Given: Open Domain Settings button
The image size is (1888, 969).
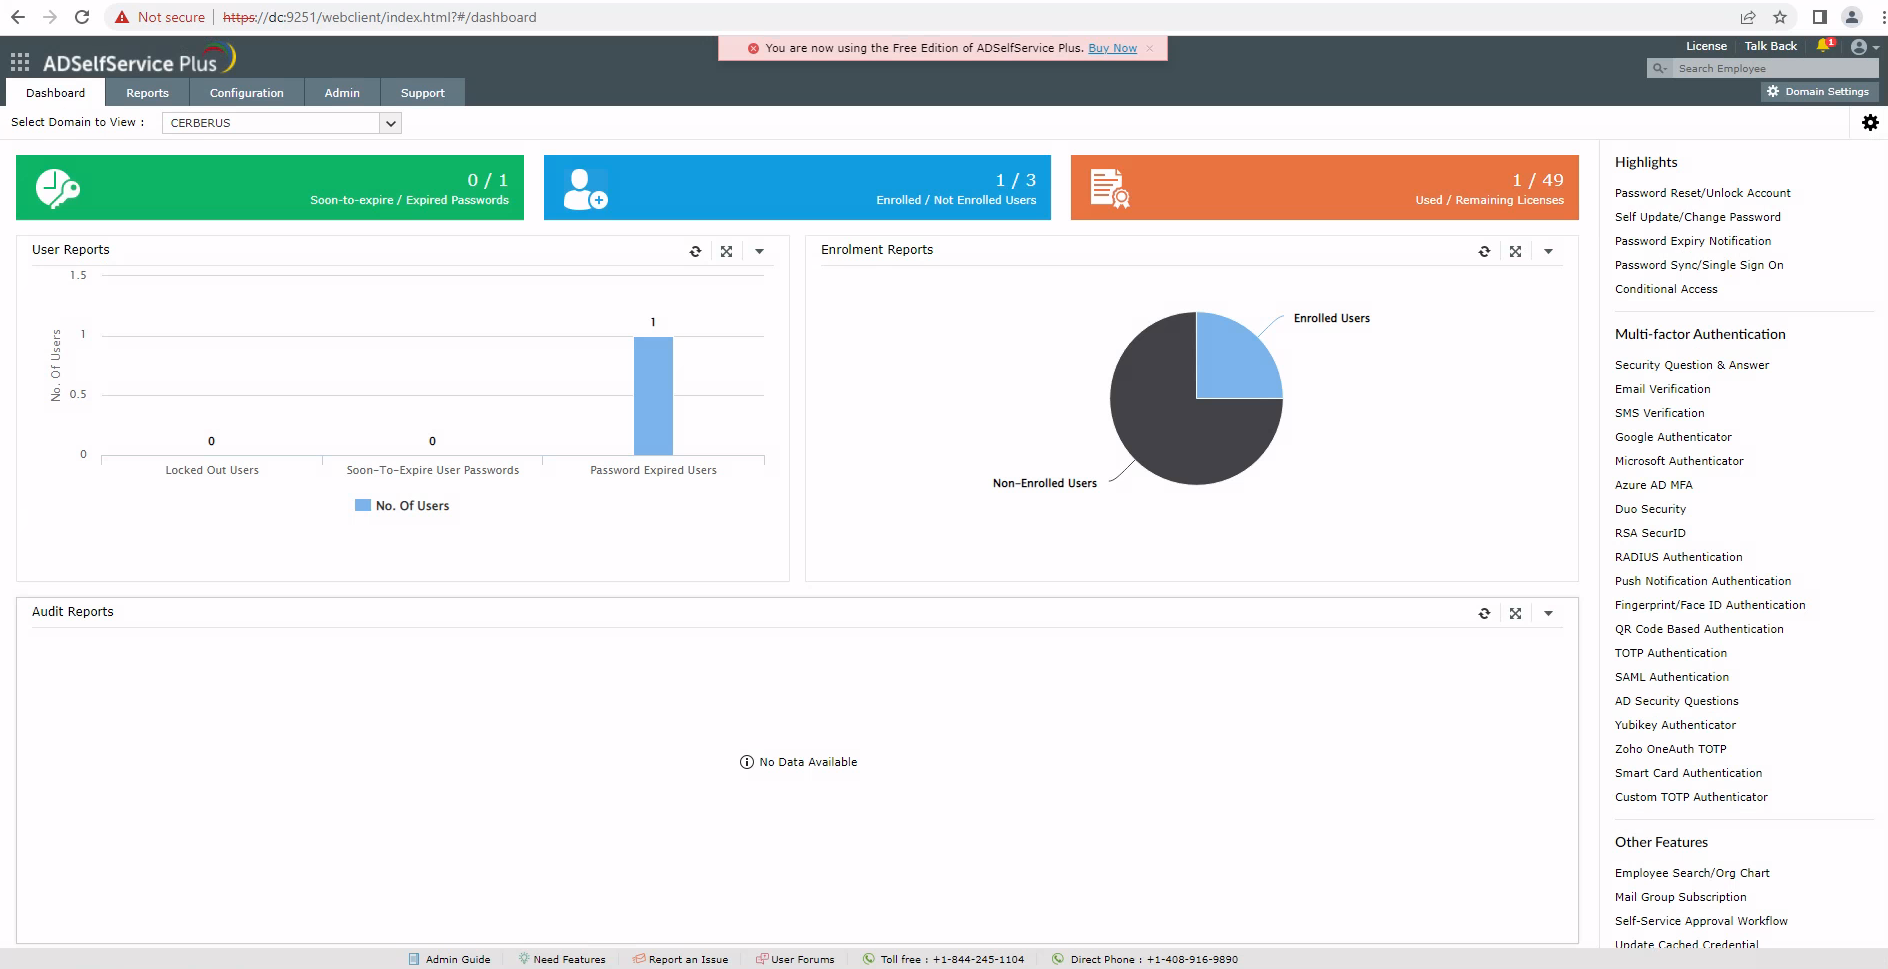Looking at the screenshot, I should (1819, 91).
